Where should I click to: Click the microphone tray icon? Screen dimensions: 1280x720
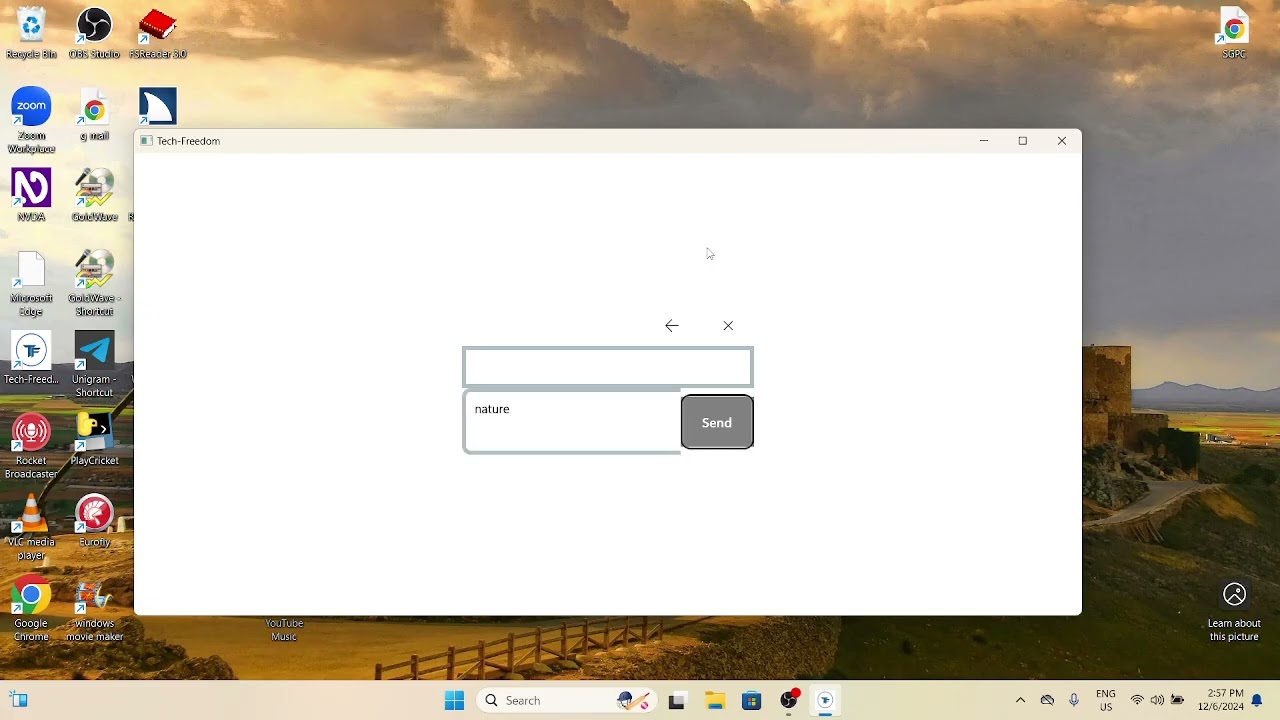point(1074,701)
